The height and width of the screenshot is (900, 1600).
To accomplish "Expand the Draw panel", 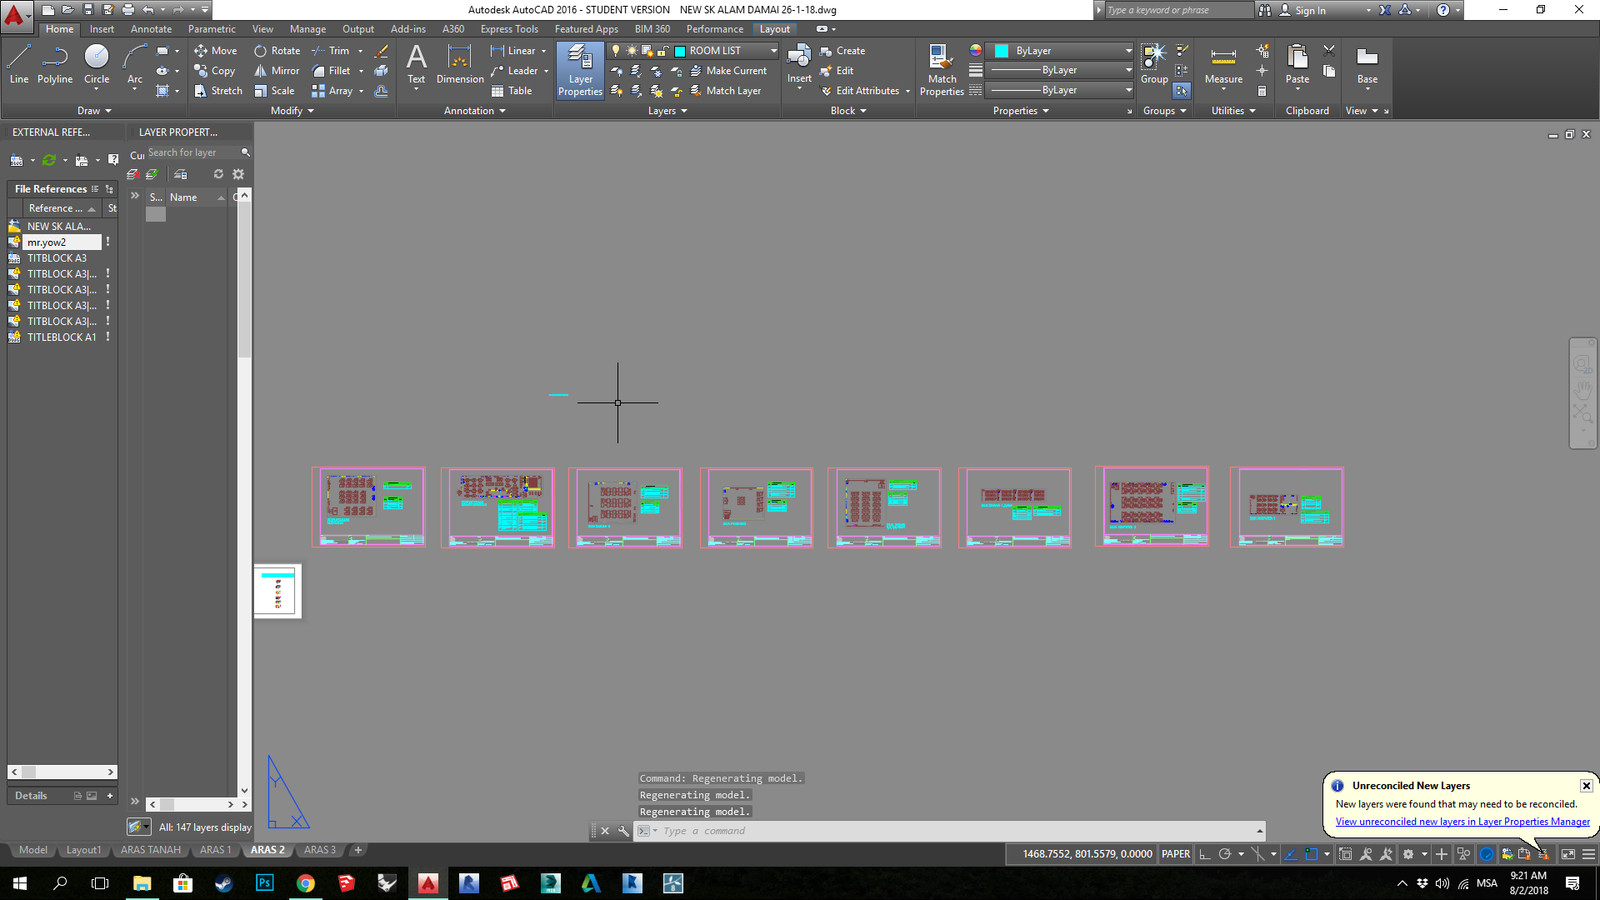I will tap(94, 111).
